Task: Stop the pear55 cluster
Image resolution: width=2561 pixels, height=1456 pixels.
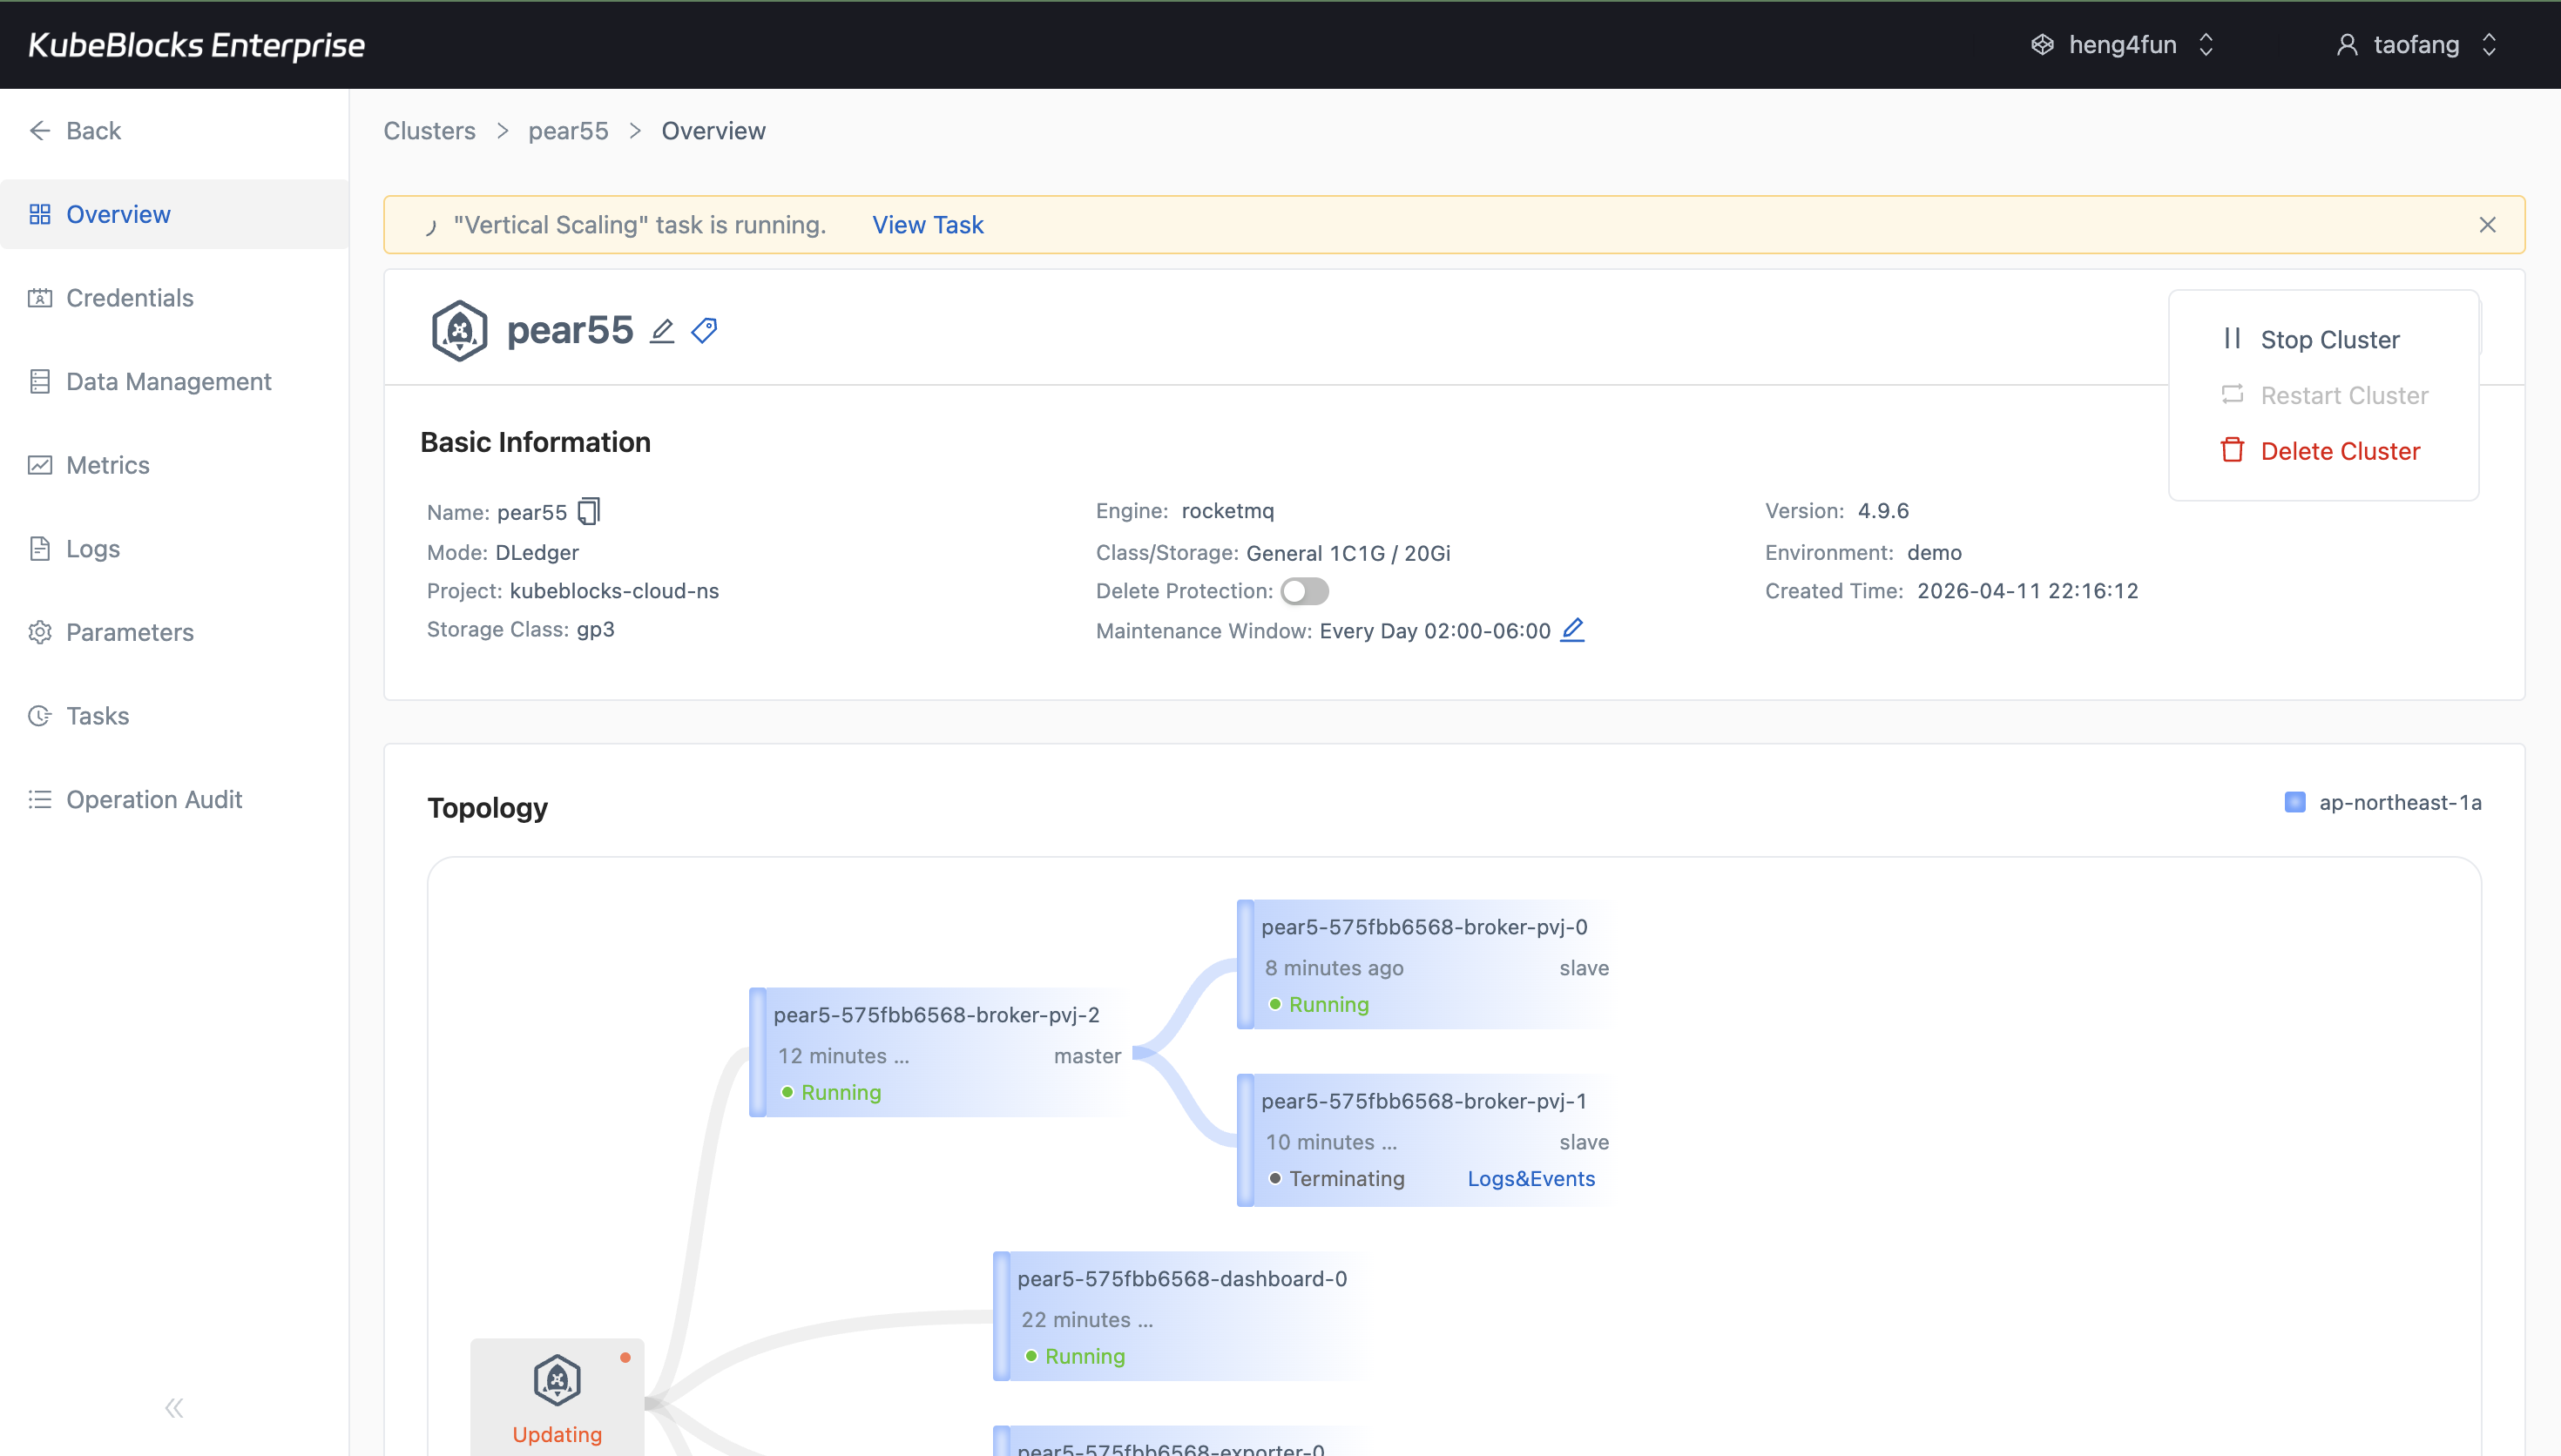Action: (x=2330, y=338)
